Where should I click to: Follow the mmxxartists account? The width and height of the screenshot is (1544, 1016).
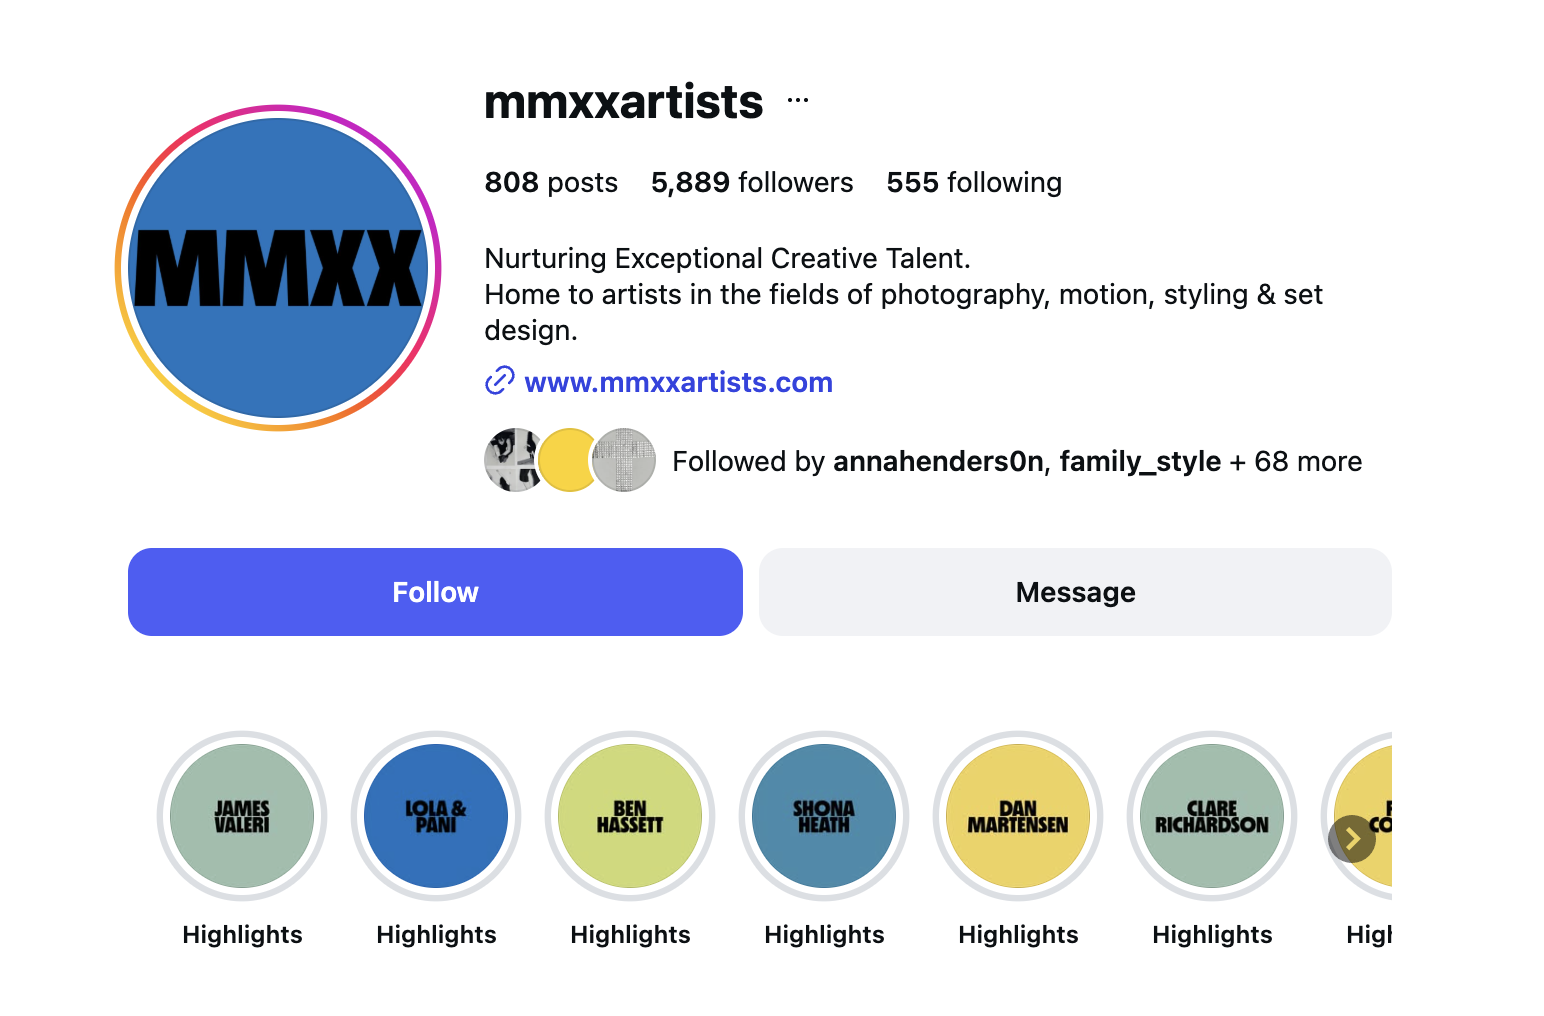click(435, 592)
